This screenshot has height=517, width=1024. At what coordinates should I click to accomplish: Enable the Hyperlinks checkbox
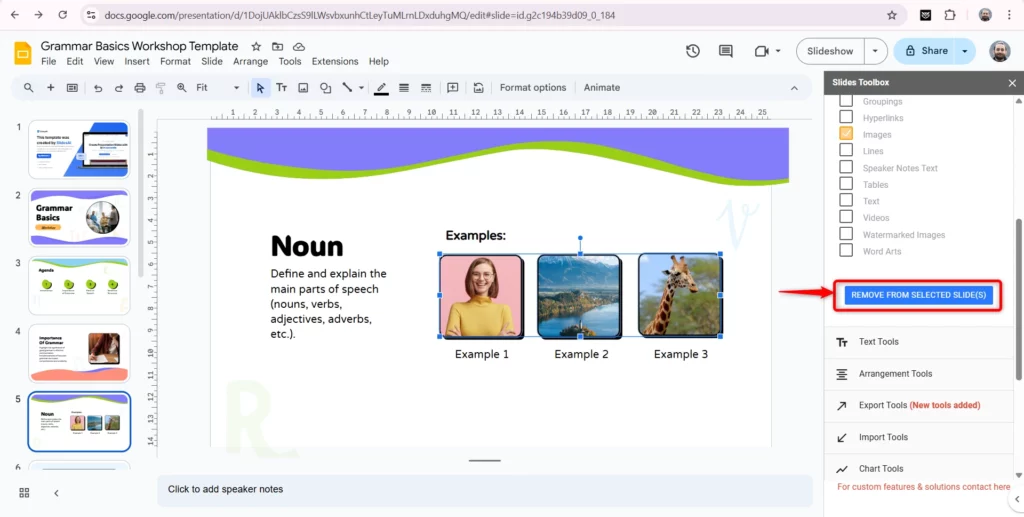click(846, 118)
